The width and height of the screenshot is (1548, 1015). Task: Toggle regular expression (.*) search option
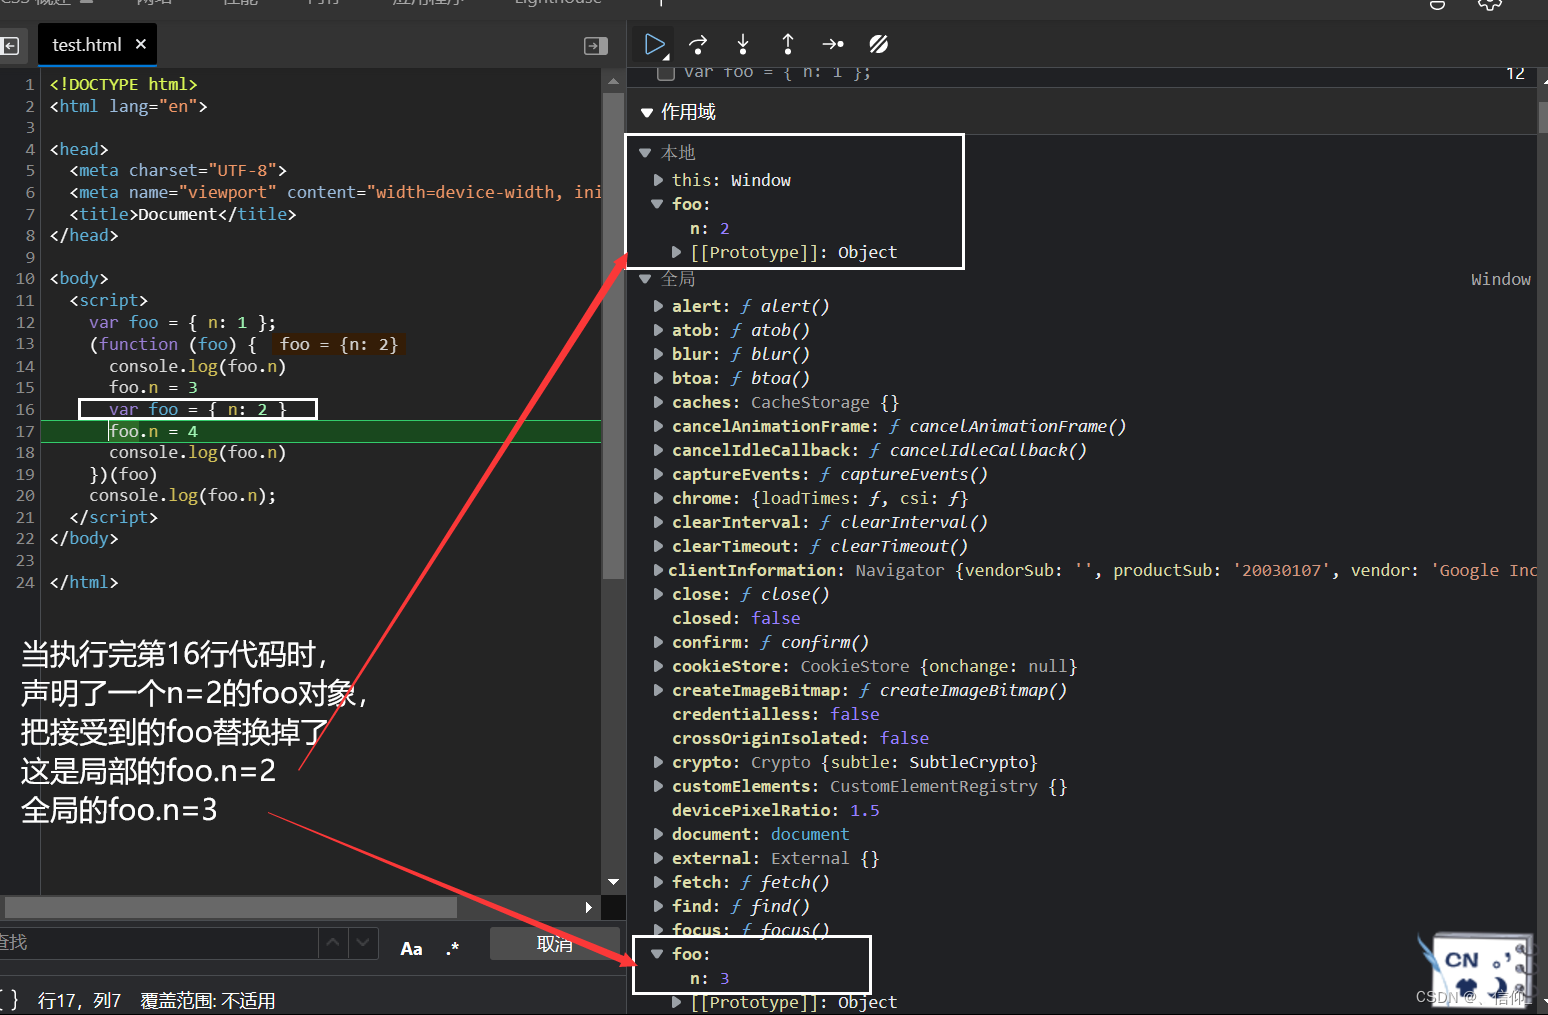point(453,948)
